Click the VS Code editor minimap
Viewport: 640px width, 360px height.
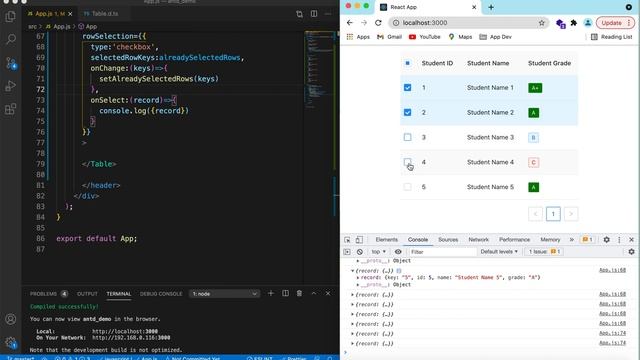pos(320,69)
